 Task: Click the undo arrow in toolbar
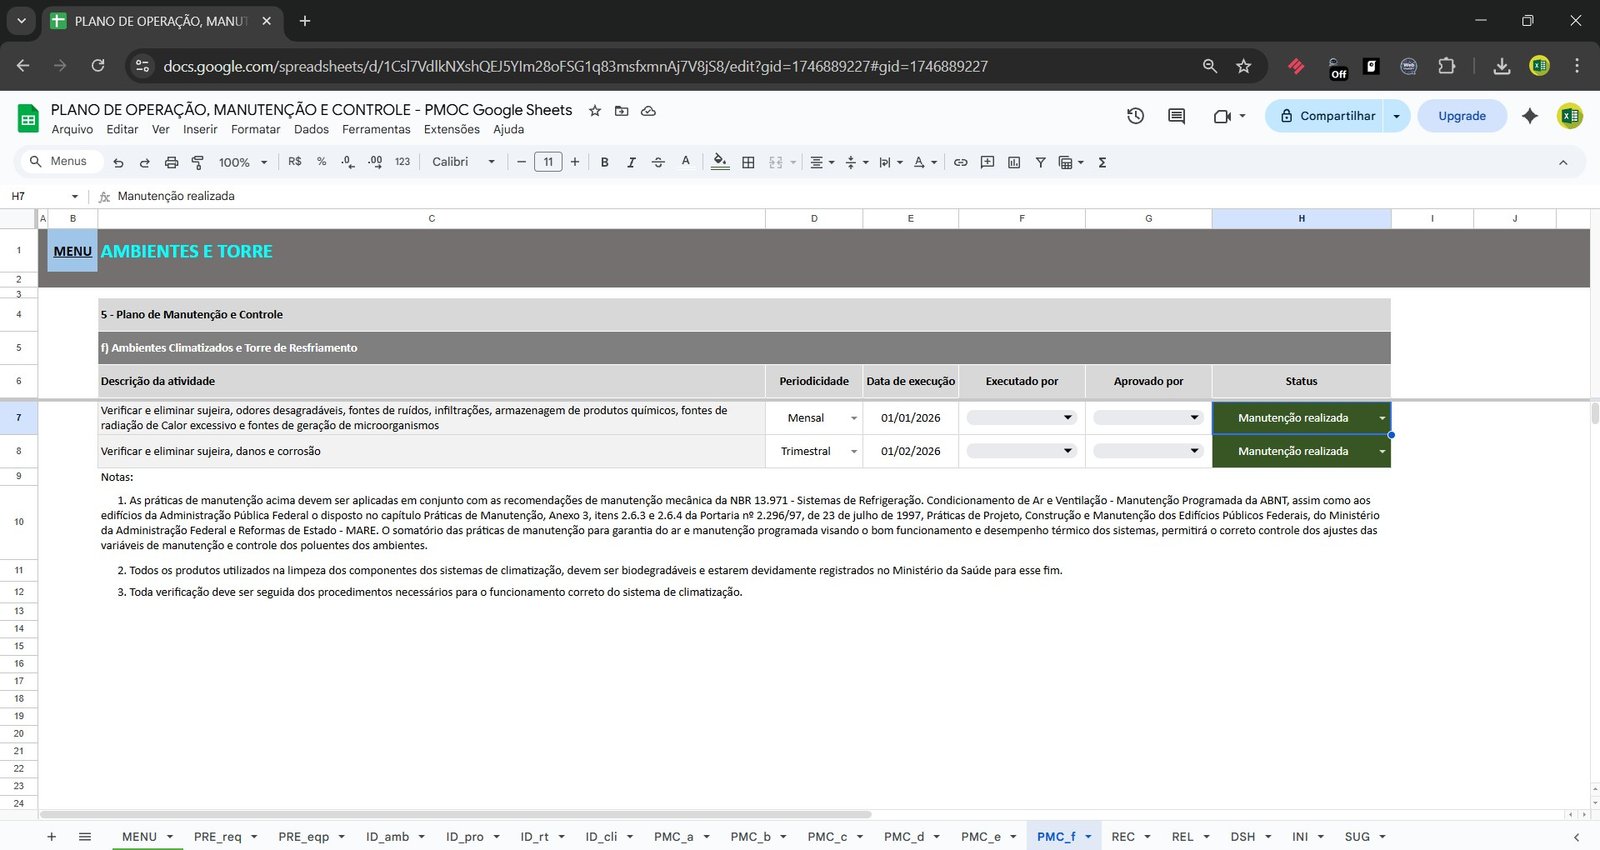[119, 162]
